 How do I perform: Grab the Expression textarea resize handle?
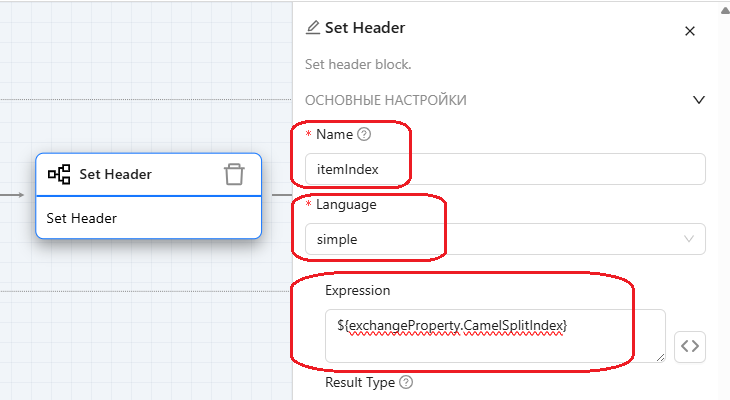(661, 357)
